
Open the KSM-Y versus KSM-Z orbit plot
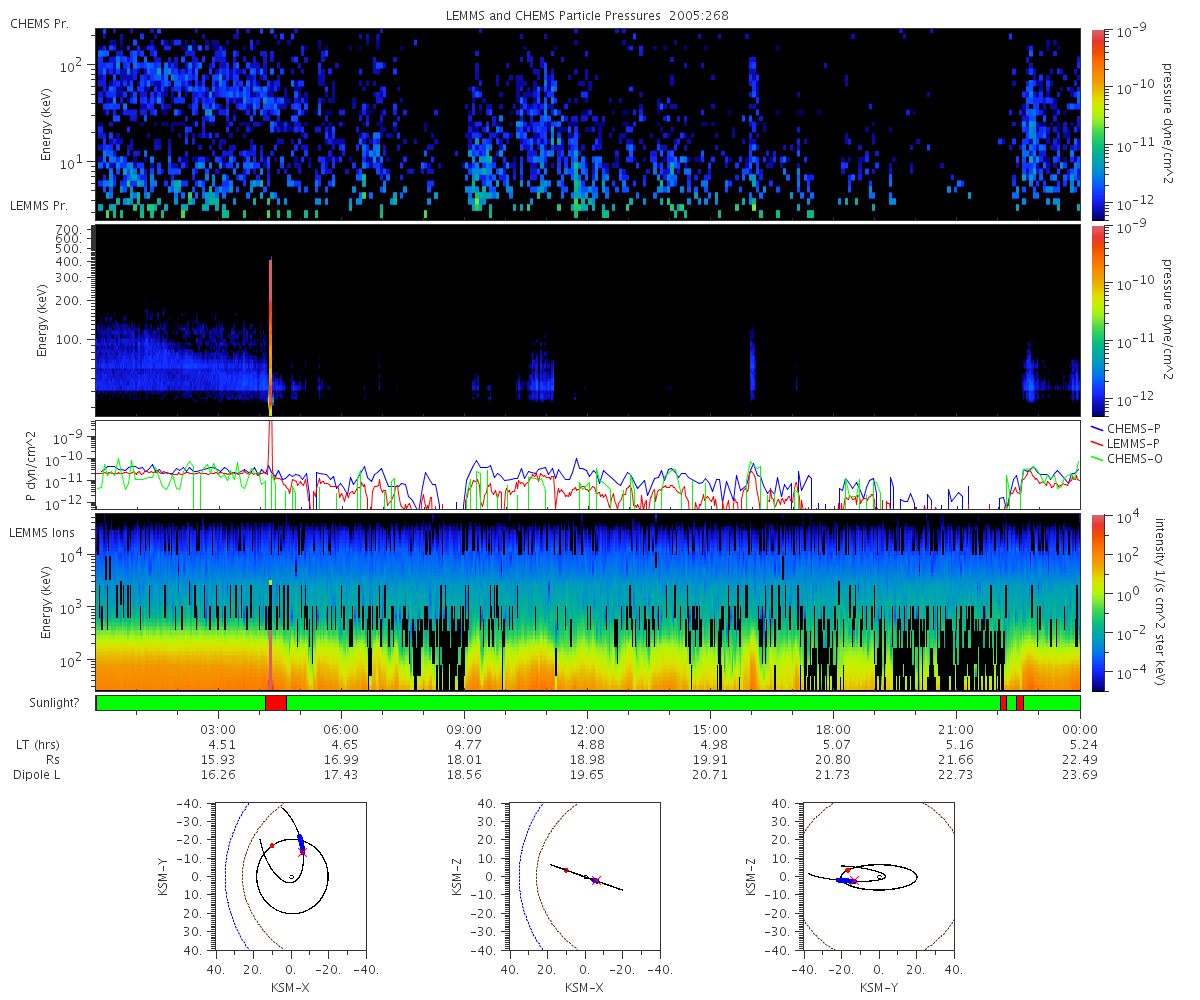pos(879,875)
